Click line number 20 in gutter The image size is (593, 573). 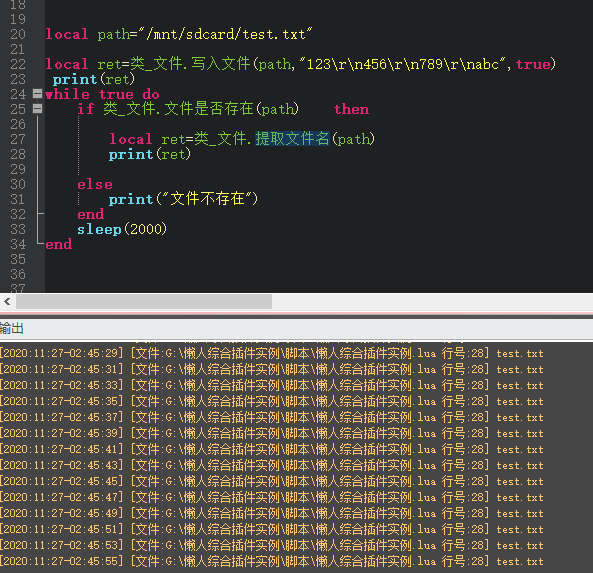point(18,34)
